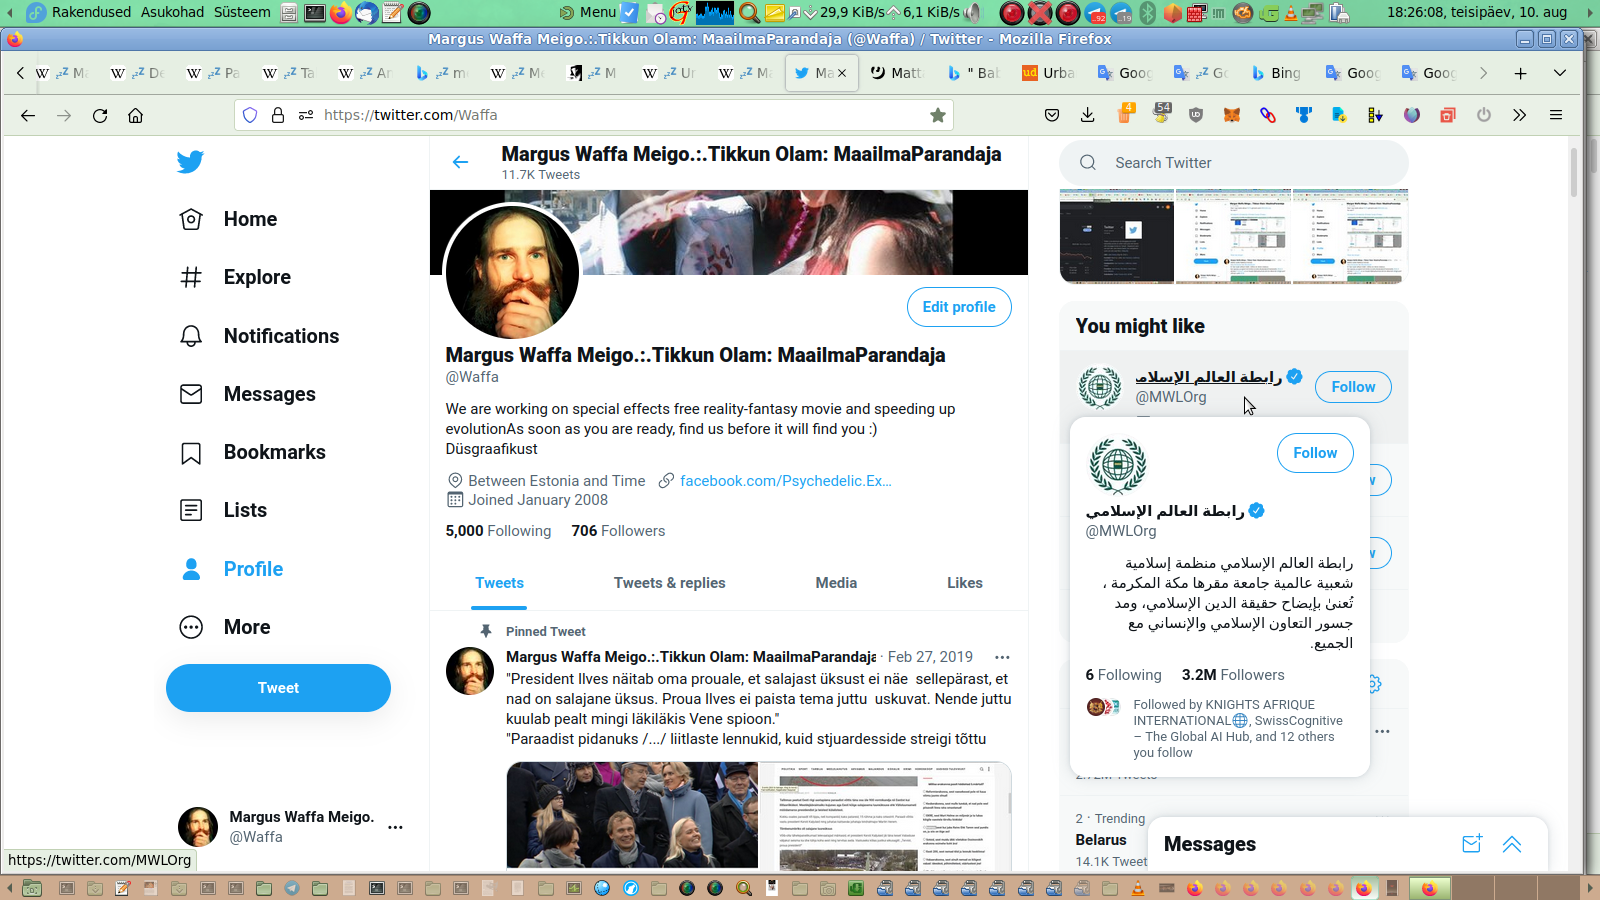Viewport: 1600px width, 900px height.
Task: Click the Edit profile button
Action: (x=959, y=307)
